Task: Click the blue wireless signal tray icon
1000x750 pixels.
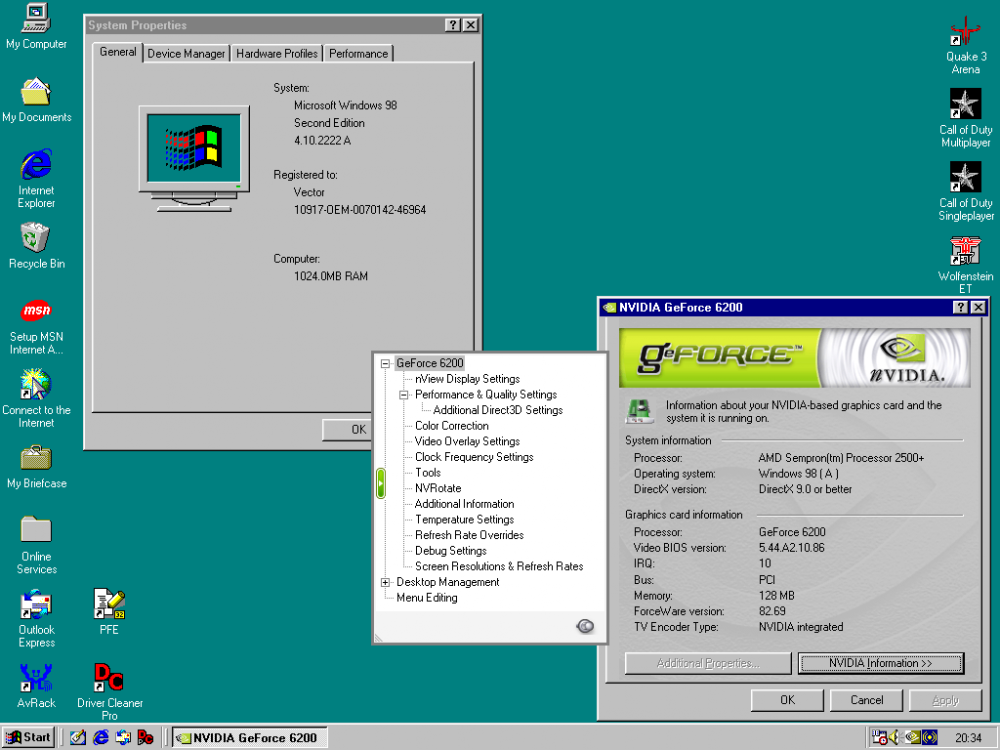Action: pos(929,737)
